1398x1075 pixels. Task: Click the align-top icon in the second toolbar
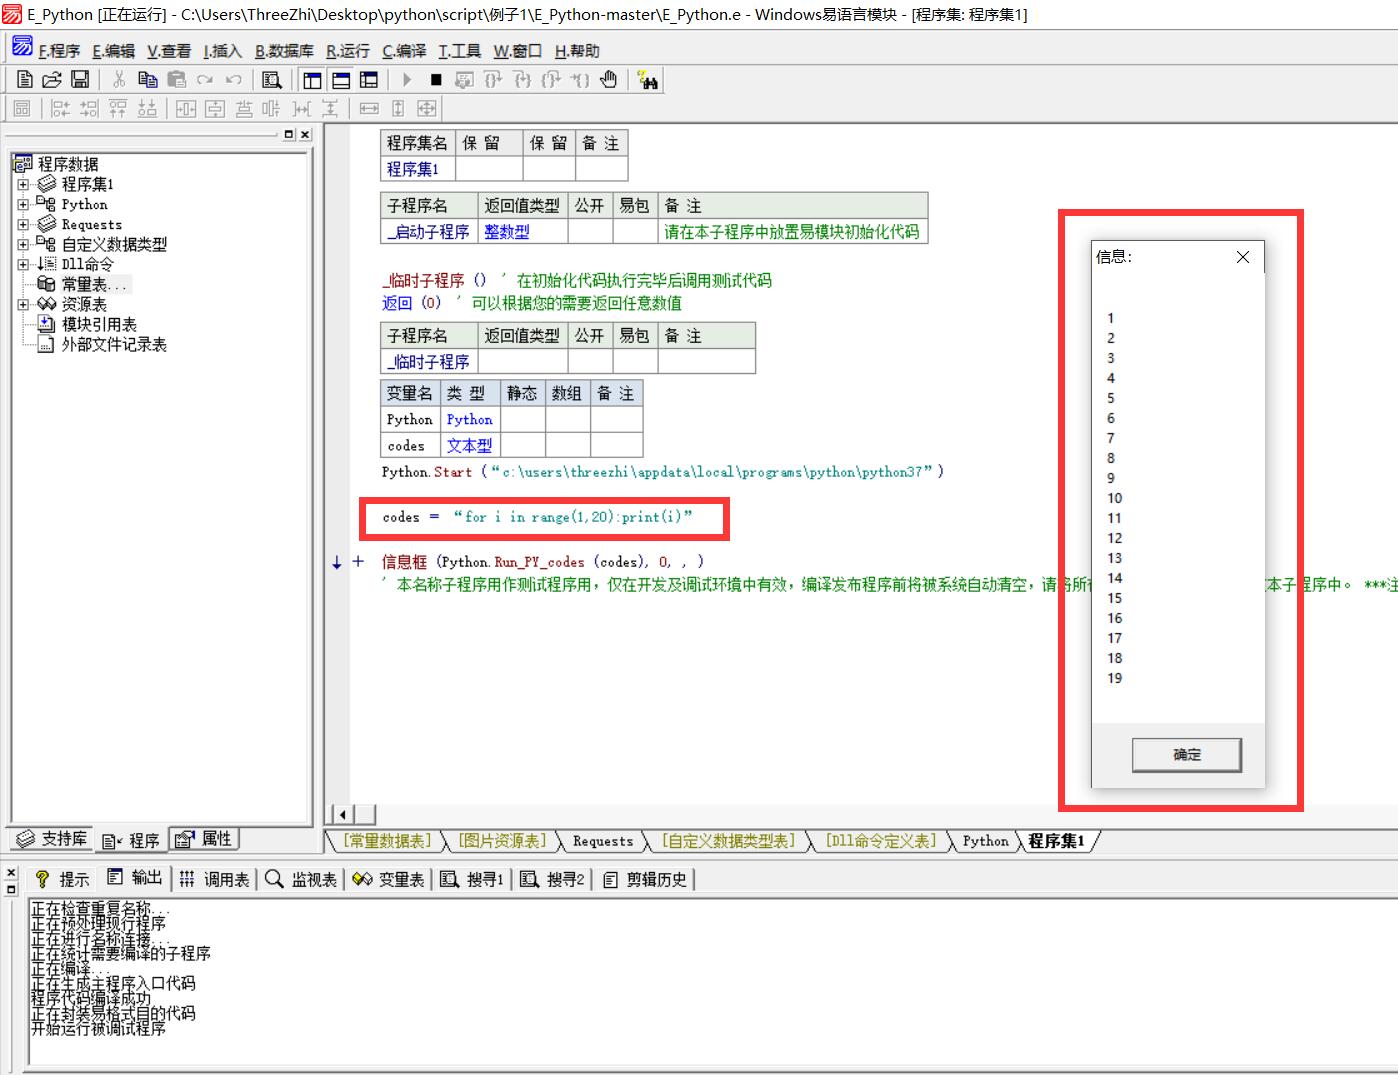118,108
